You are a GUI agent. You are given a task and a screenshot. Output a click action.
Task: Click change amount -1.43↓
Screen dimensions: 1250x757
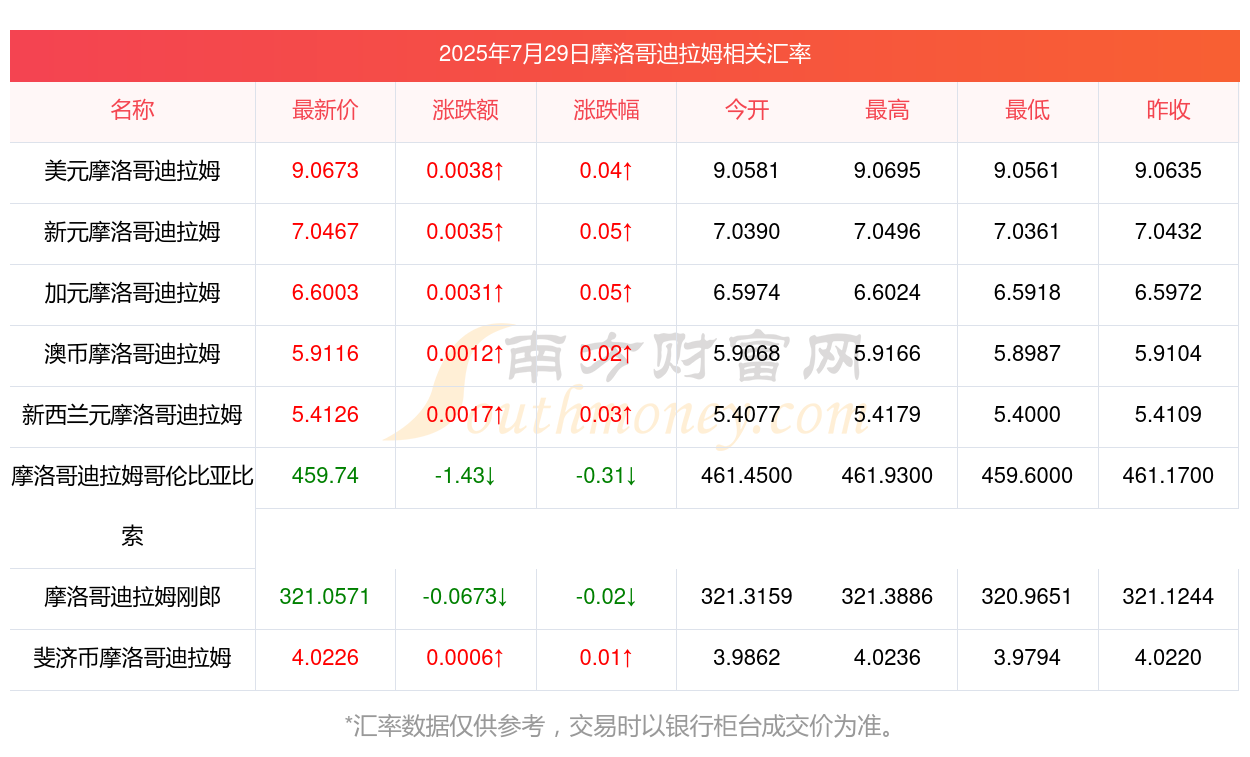click(x=466, y=476)
